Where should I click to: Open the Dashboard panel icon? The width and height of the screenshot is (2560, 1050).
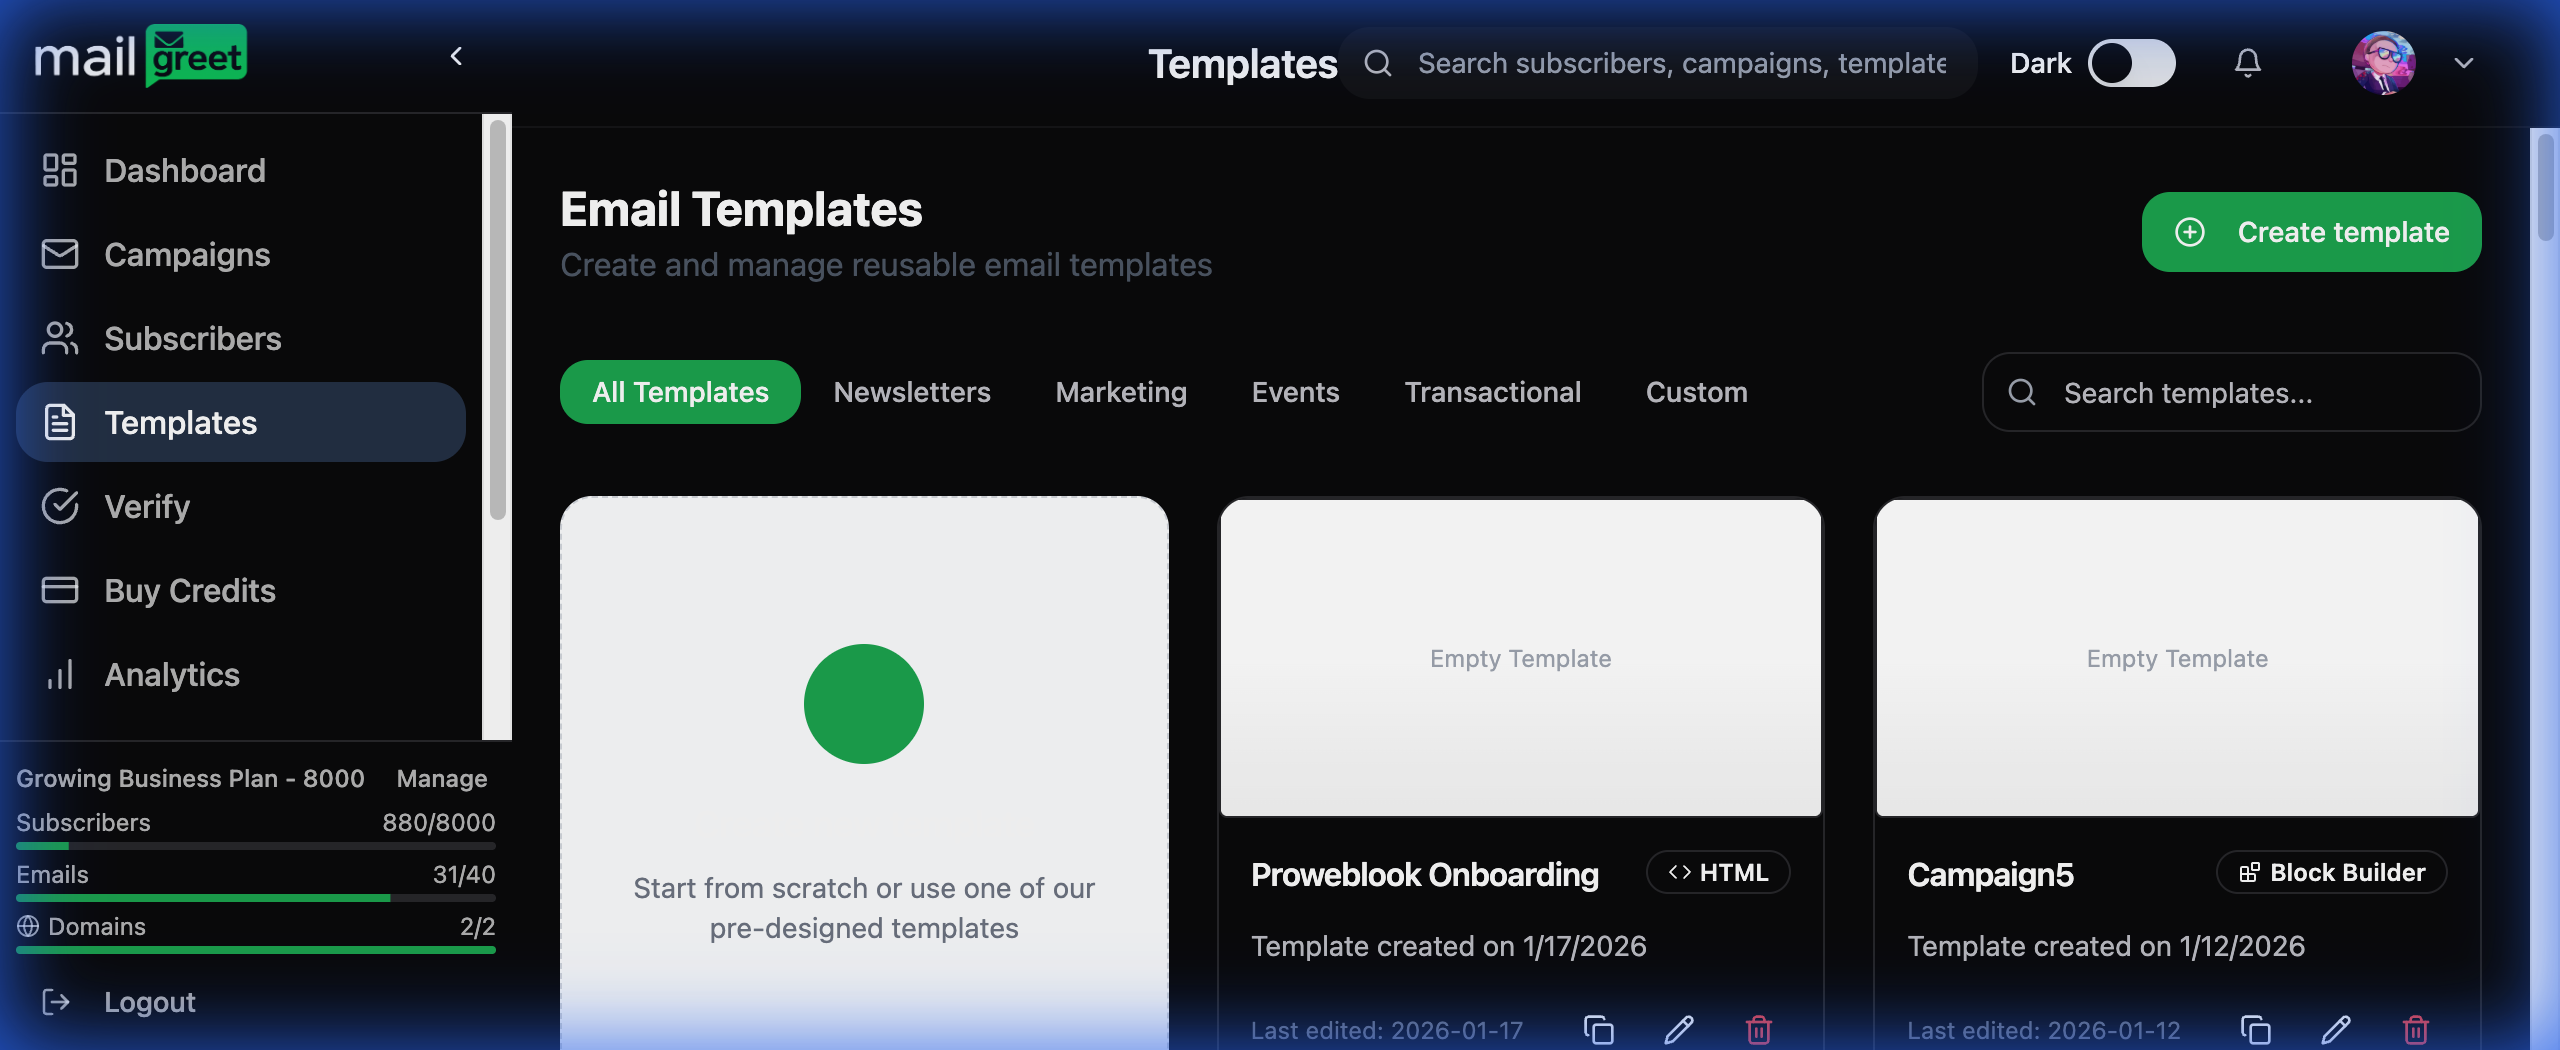pos(59,170)
